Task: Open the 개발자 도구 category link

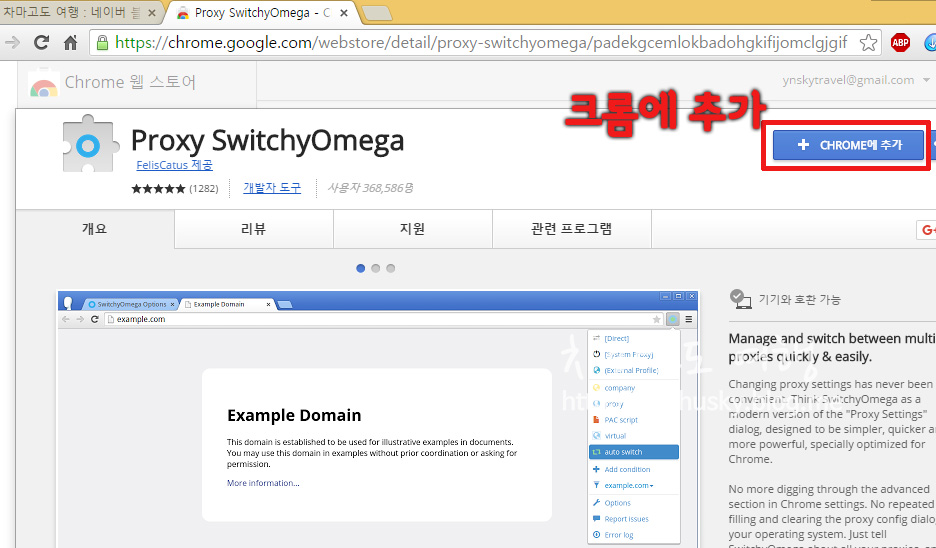Action: (272, 188)
